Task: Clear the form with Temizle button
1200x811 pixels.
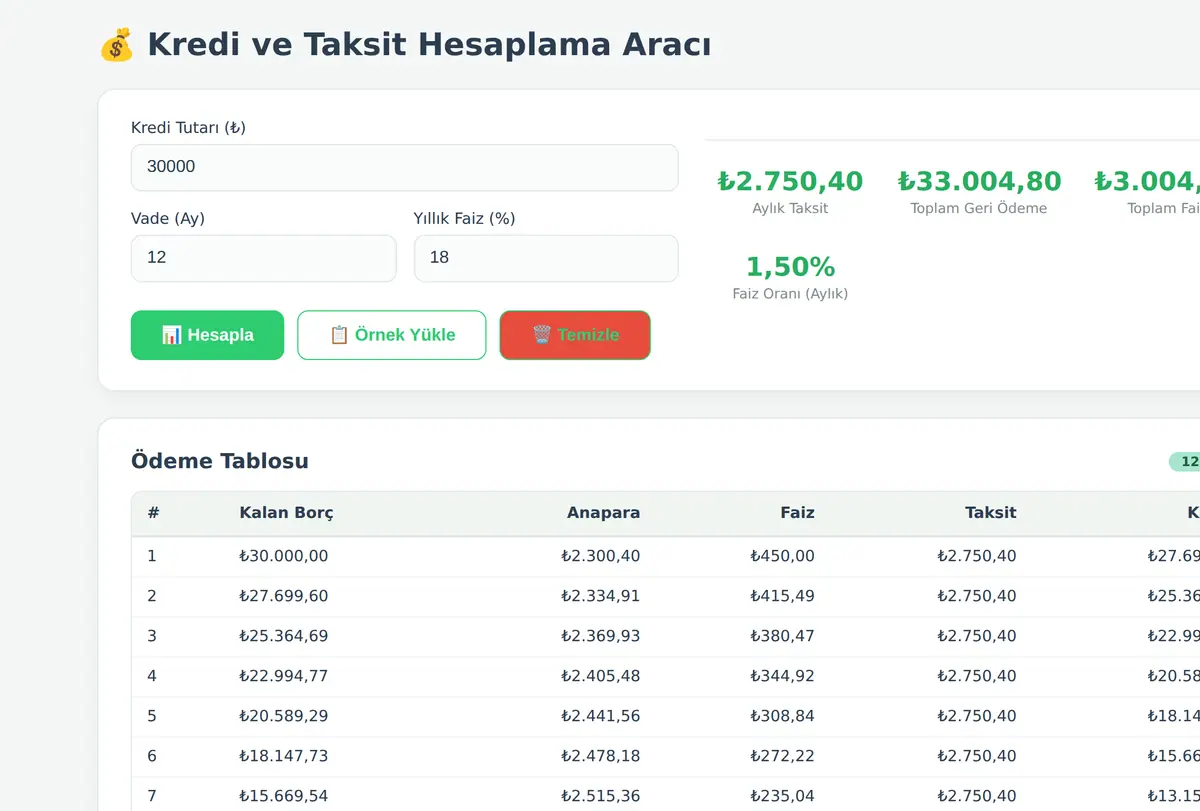Action: click(575, 335)
